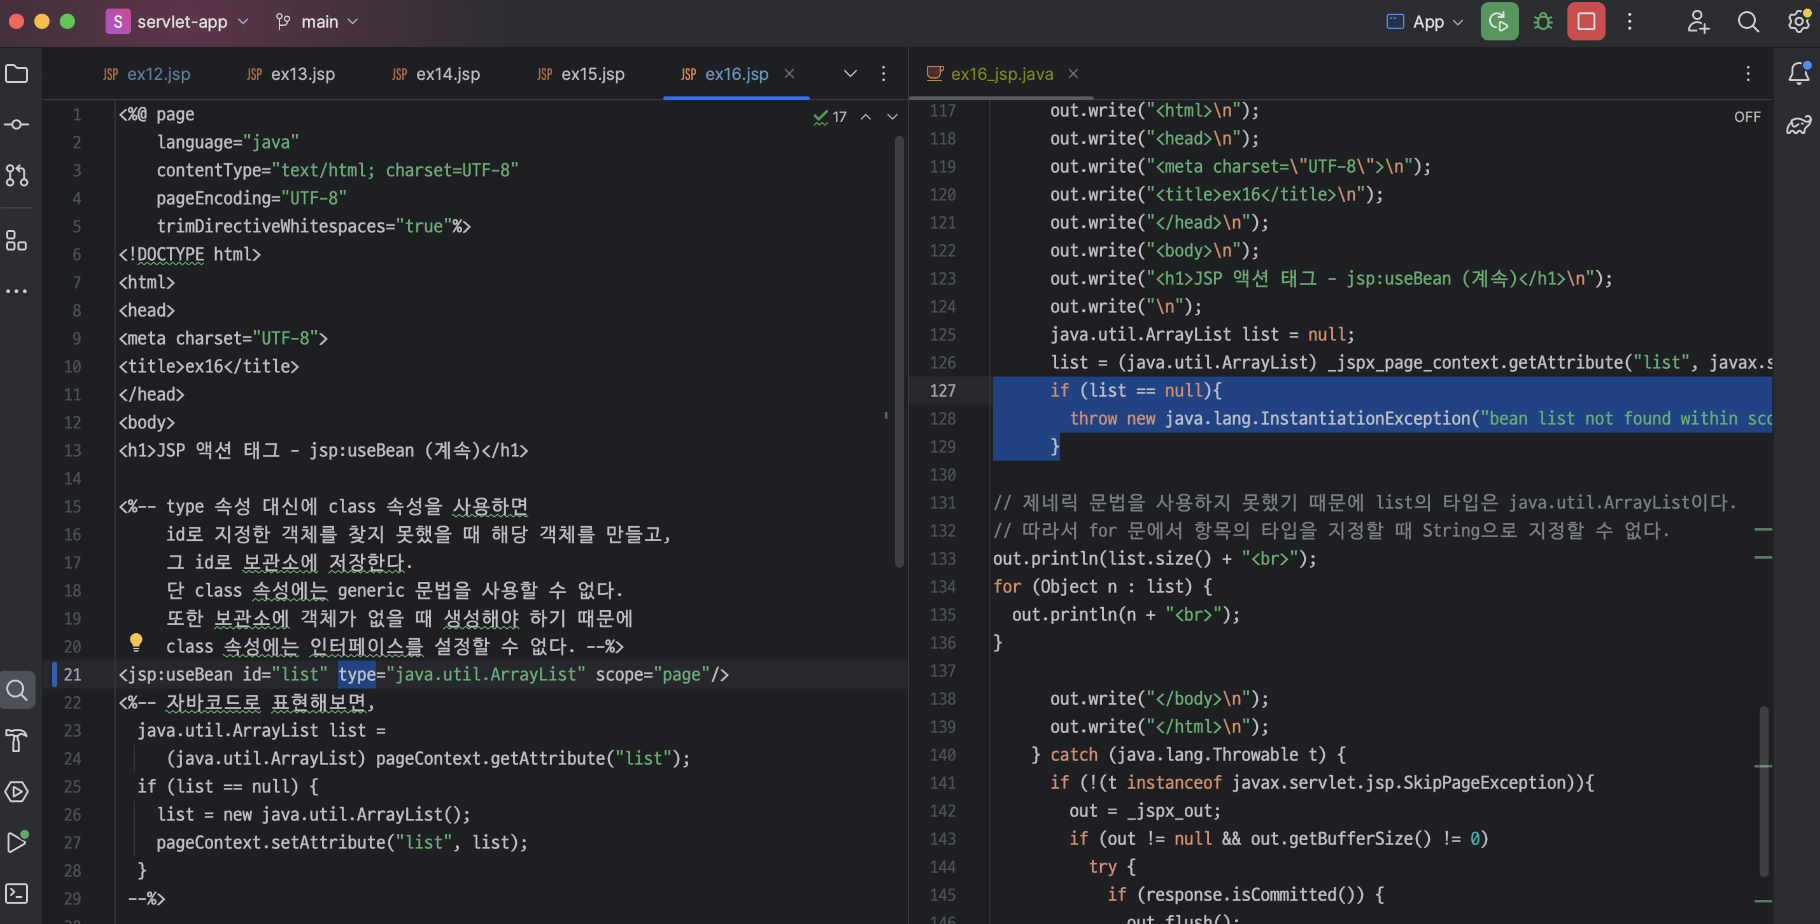The image size is (1820, 924).
Task: Open the Build hammer tool window
Action: click(17, 741)
